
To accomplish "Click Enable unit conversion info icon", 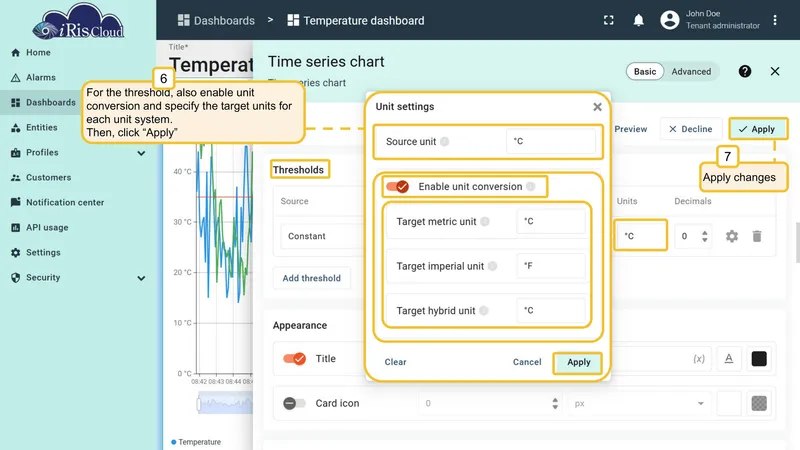I will 531,187.
